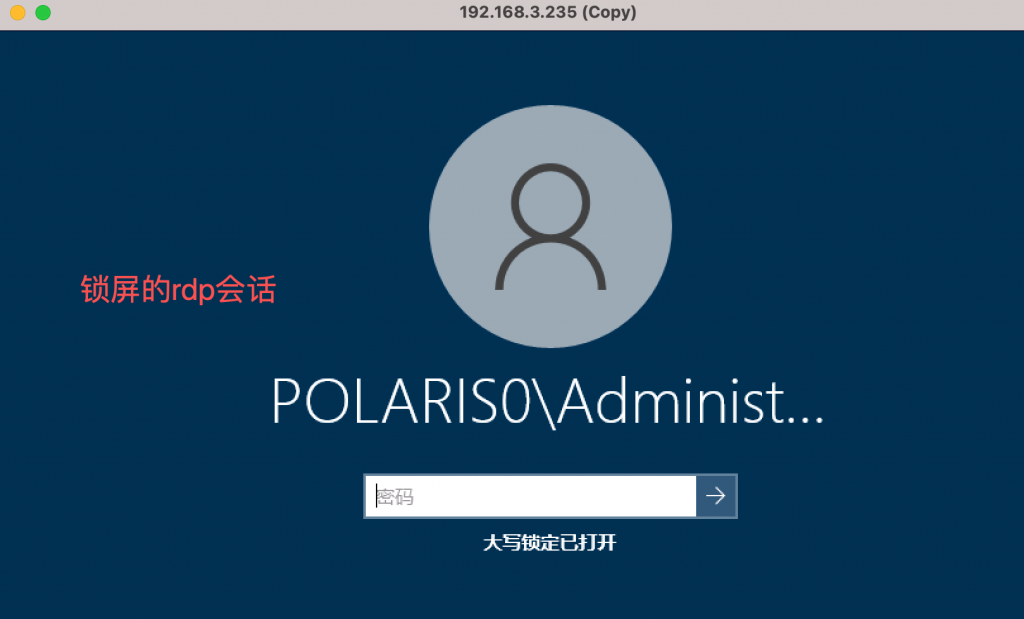This screenshot has height=619, width=1024.
Task: Click the user silhouette avatar icon
Action: pos(551,227)
